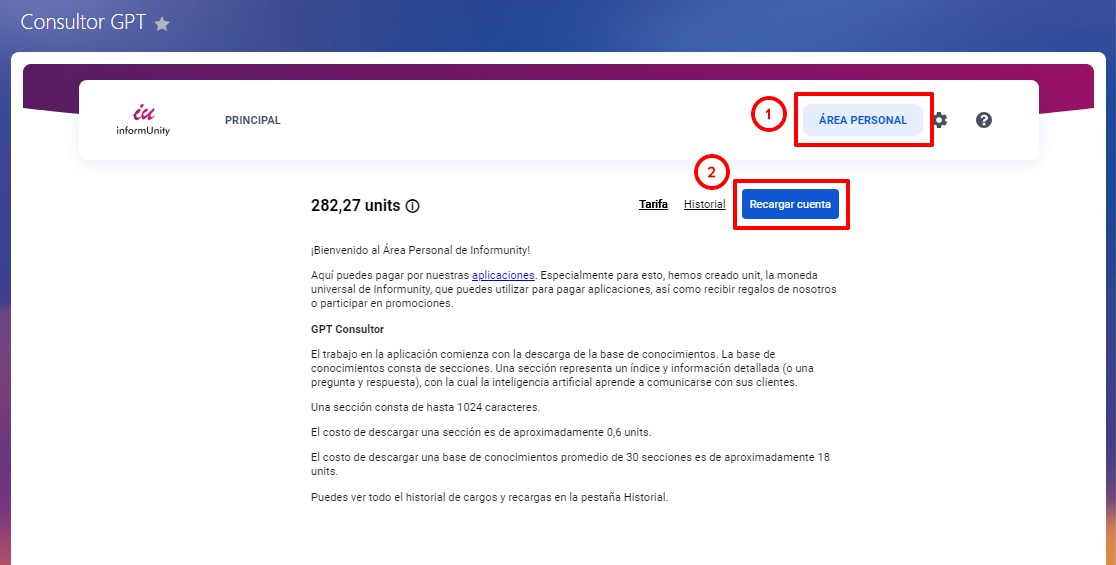
Task: Click the info icon next to units balance
Action: 413,206
